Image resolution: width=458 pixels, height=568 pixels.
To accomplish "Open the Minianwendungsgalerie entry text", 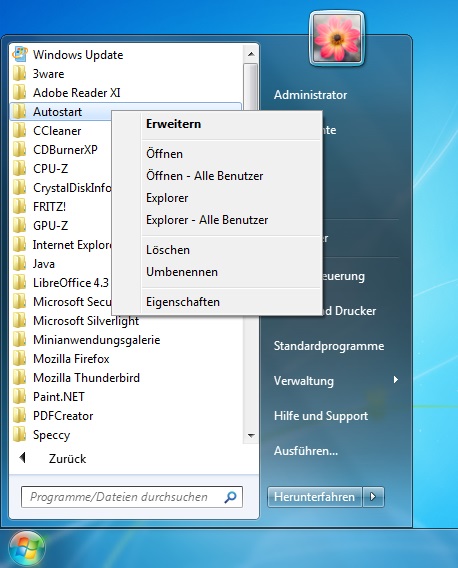I will (x=96, y=340).
